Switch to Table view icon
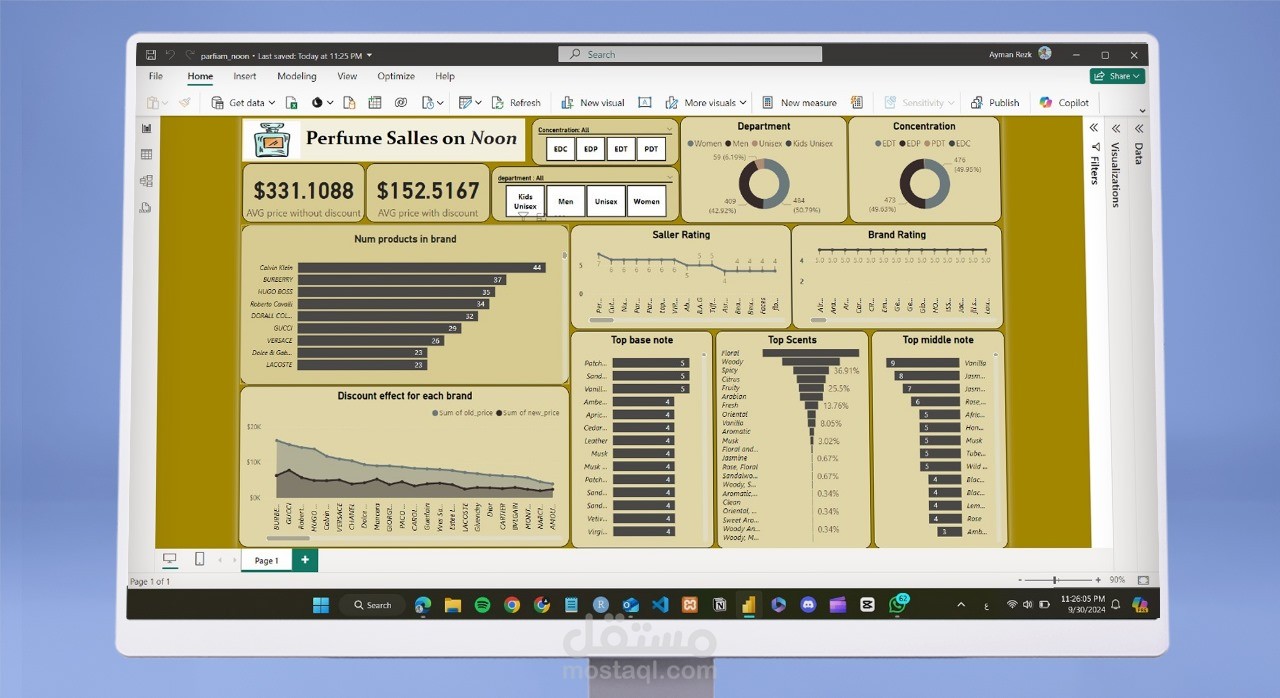Viewport: 1280px width, 698px height. tap(147, 154)
